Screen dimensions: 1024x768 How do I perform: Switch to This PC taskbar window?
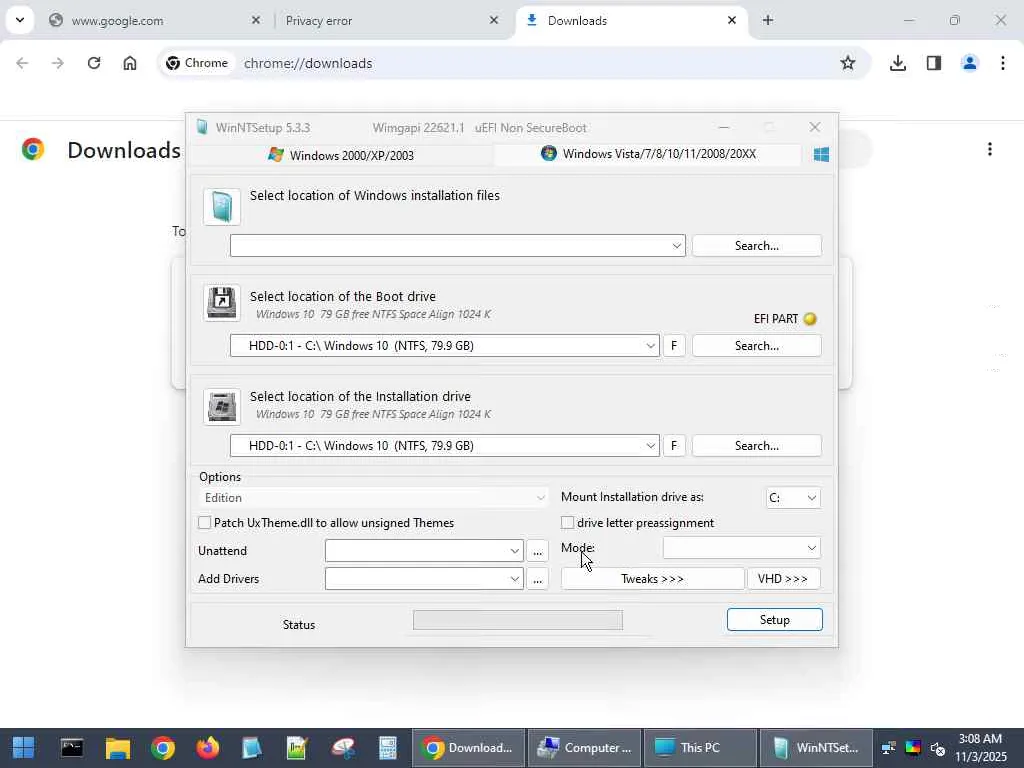[x=700, y=748]
